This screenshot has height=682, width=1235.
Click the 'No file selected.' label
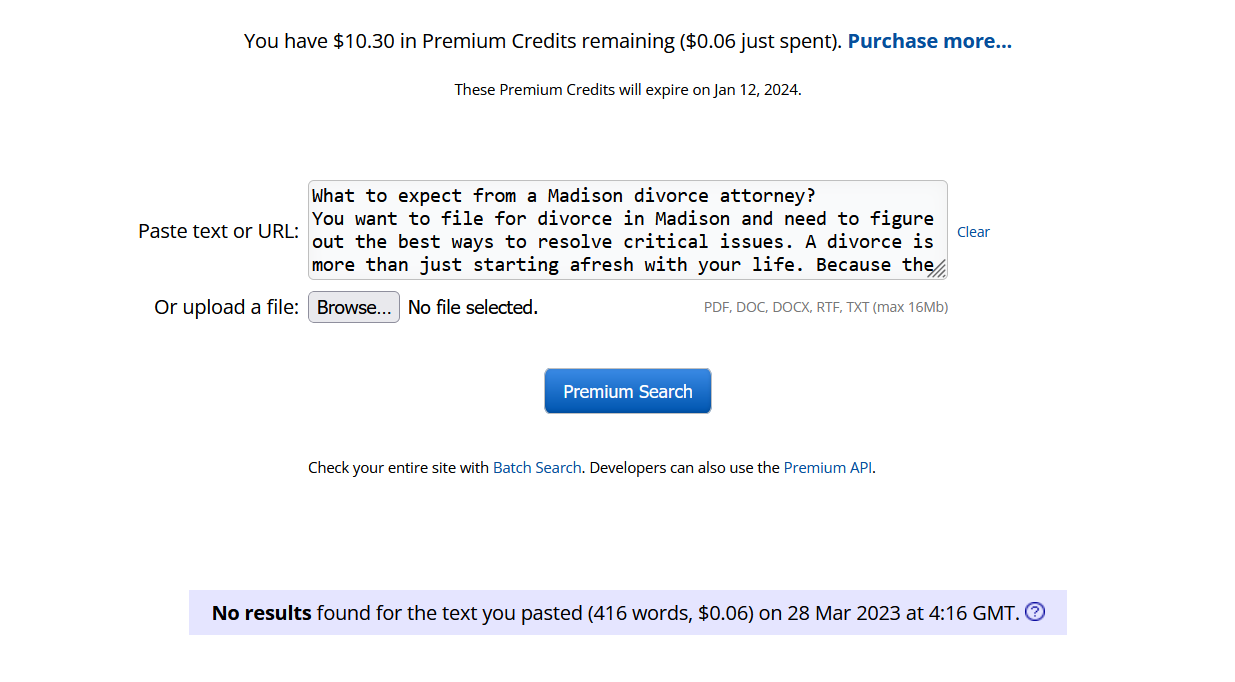pos(473,308)
